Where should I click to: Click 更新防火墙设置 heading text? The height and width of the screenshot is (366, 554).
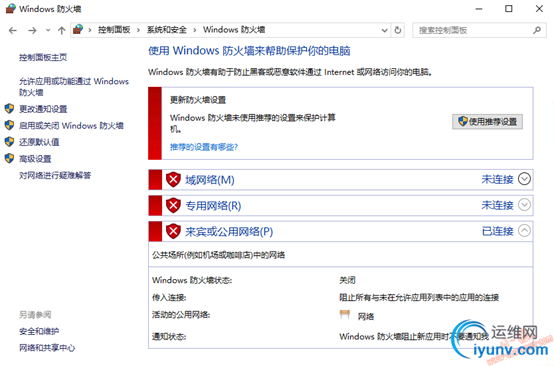[198, 100]
